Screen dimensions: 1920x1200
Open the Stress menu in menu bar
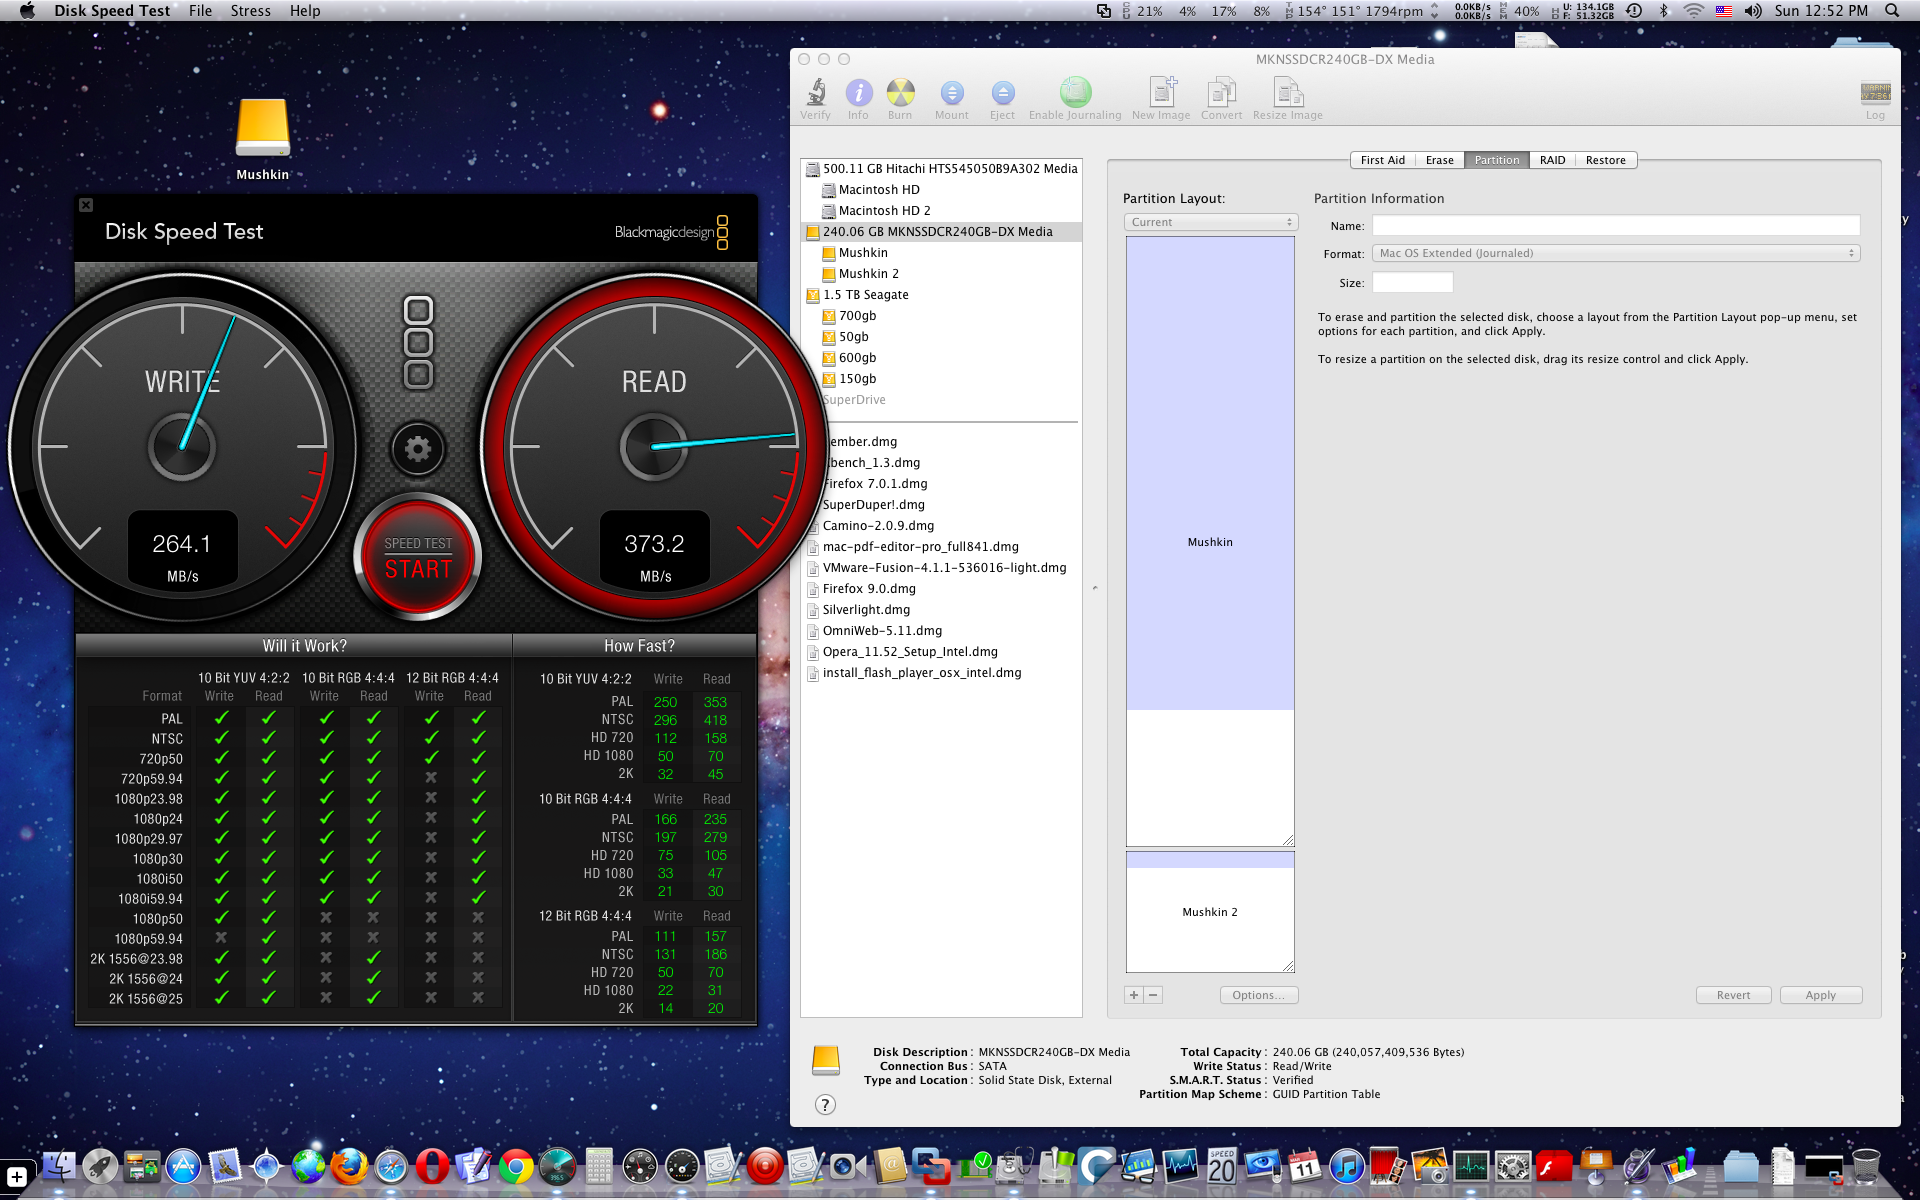pos(250,11)
